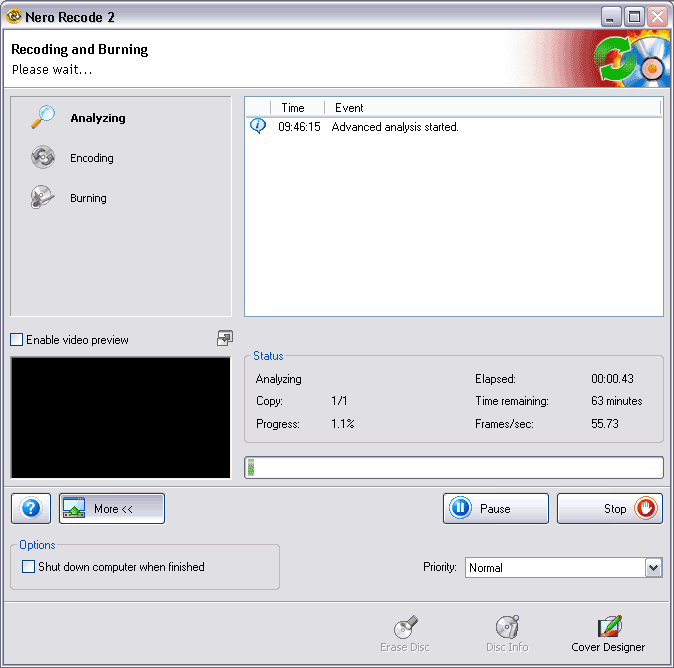Stop the recoding process

(x=610, y=509)
